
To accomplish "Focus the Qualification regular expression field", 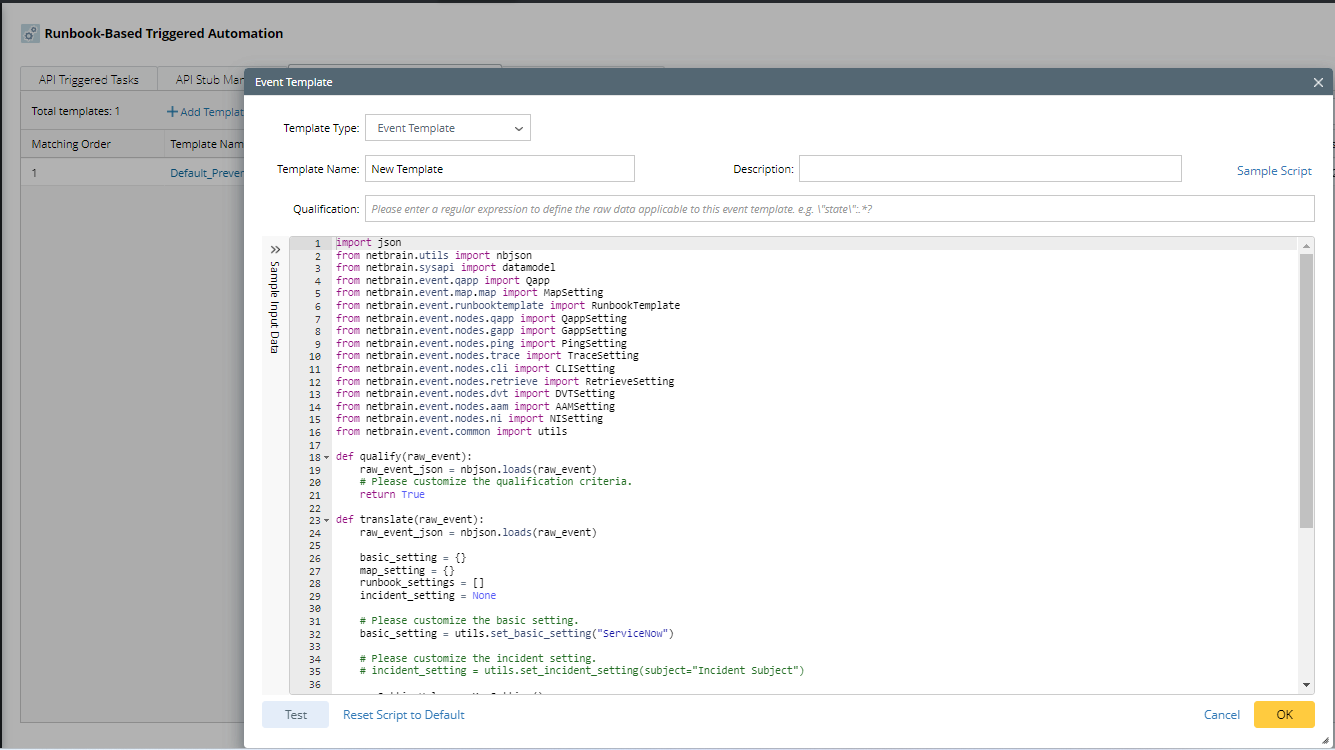I will point(839,209).
